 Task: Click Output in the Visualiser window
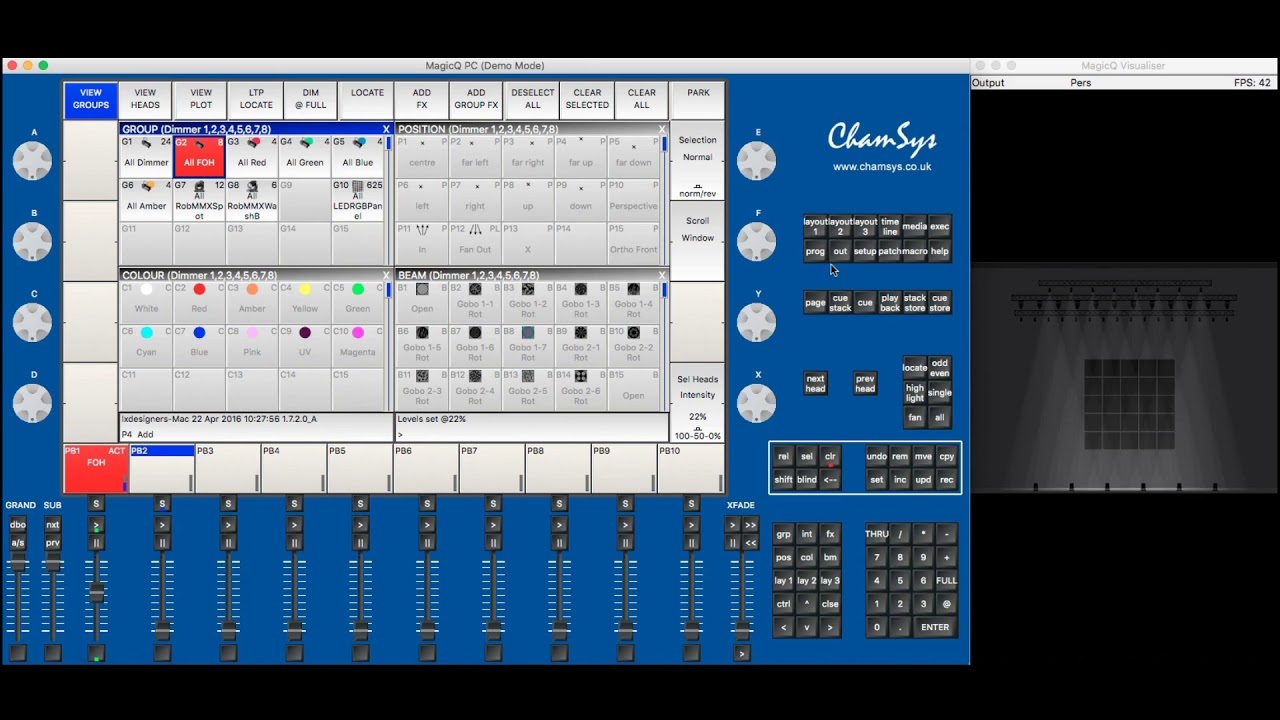click(x=988, y=83)
